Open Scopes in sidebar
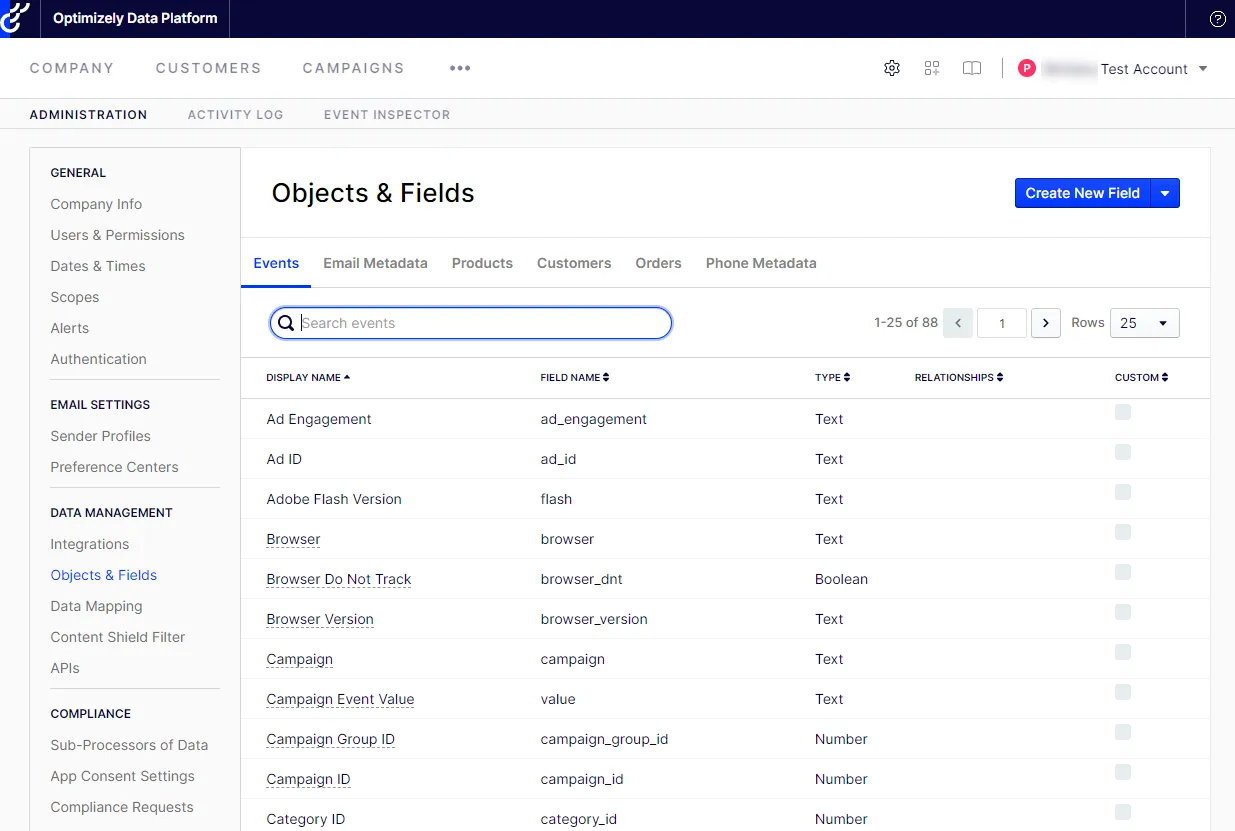Viewport: 1235px width, 831px height. coord(75,297)
